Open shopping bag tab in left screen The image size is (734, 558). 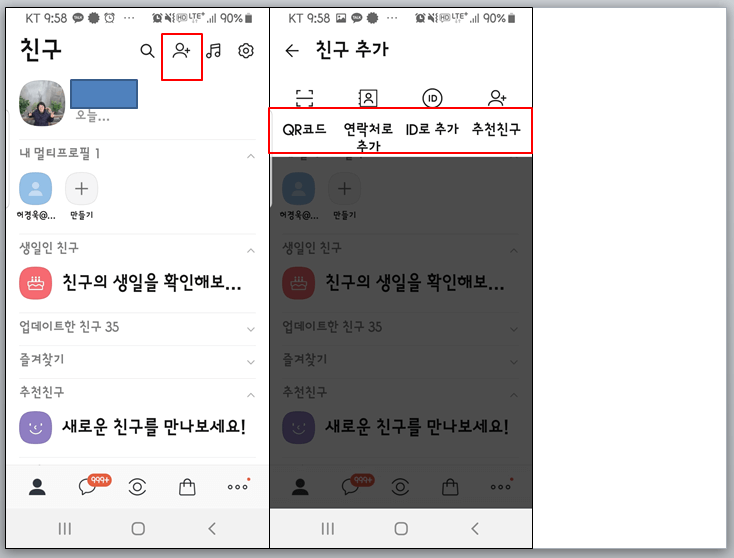[187, 487]
